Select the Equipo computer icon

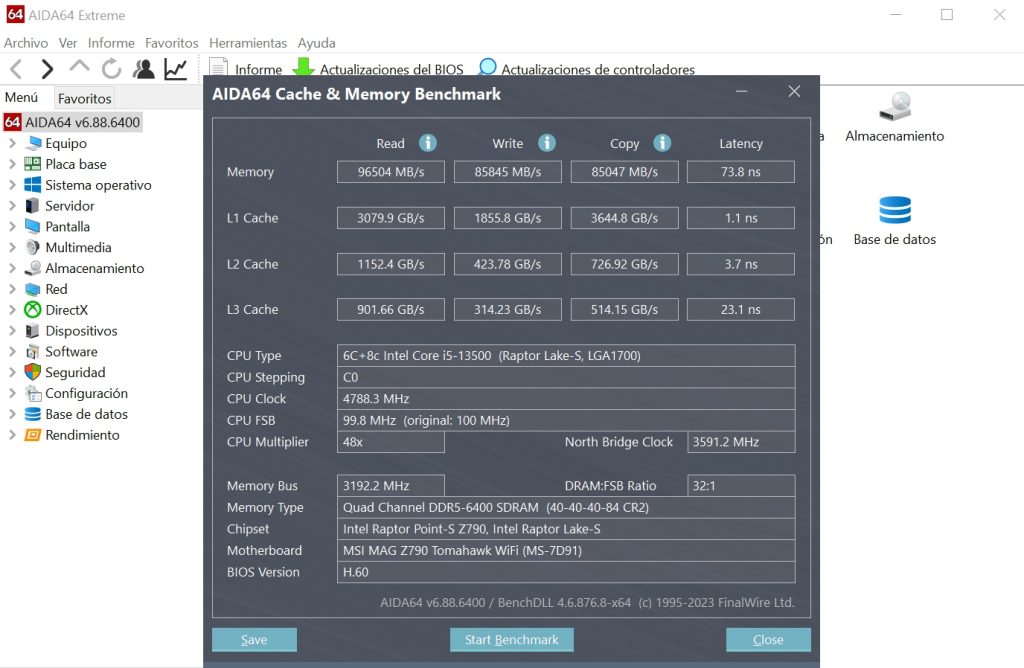(x=33, y=143)
